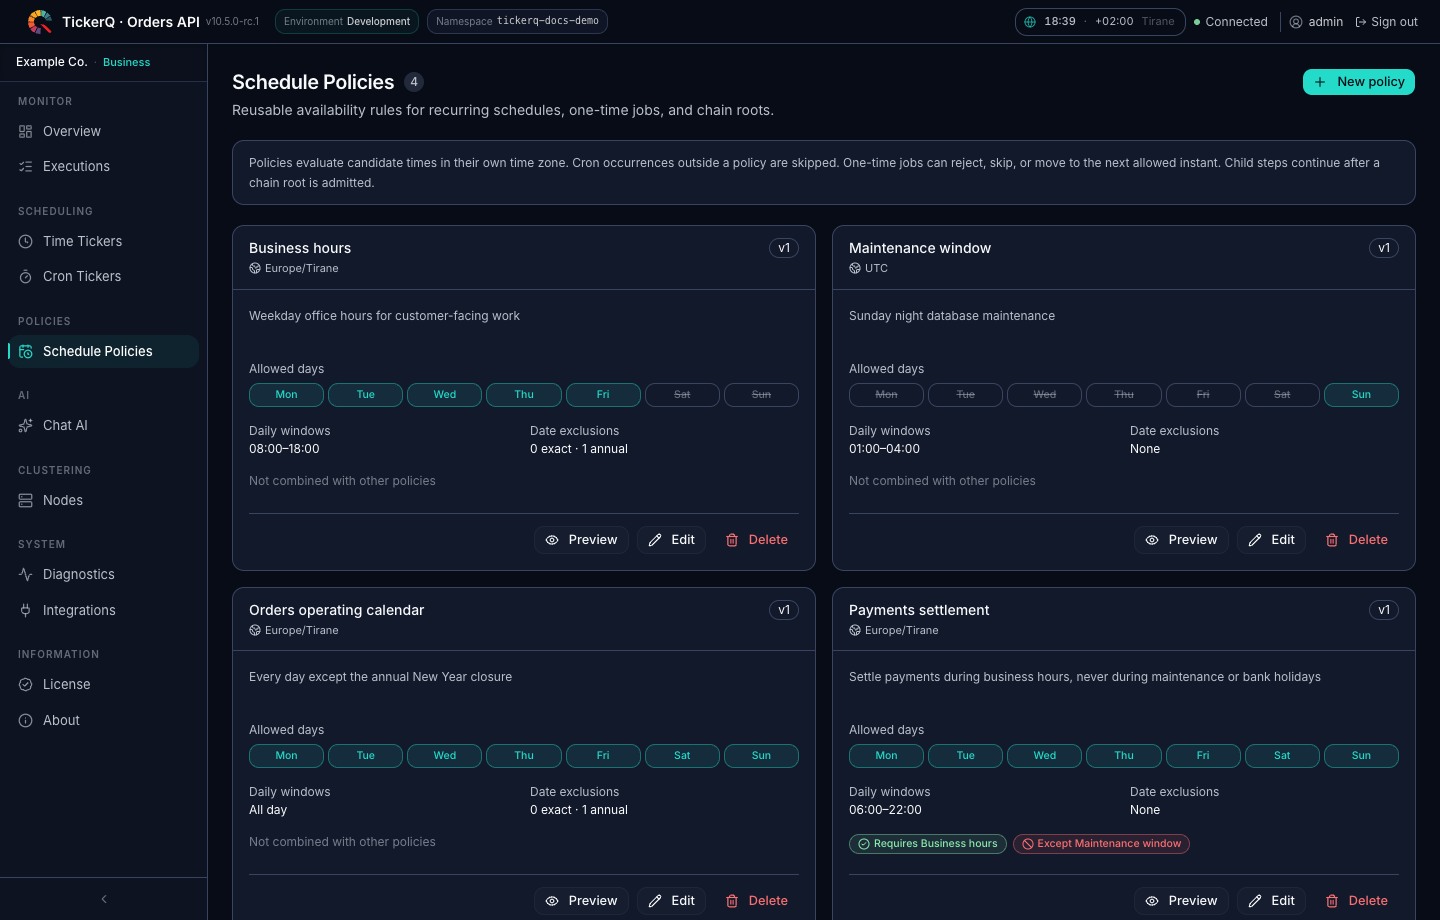
Task: Click globe icon beside Business hours Europe/Tirane
Action: [255, 268]
